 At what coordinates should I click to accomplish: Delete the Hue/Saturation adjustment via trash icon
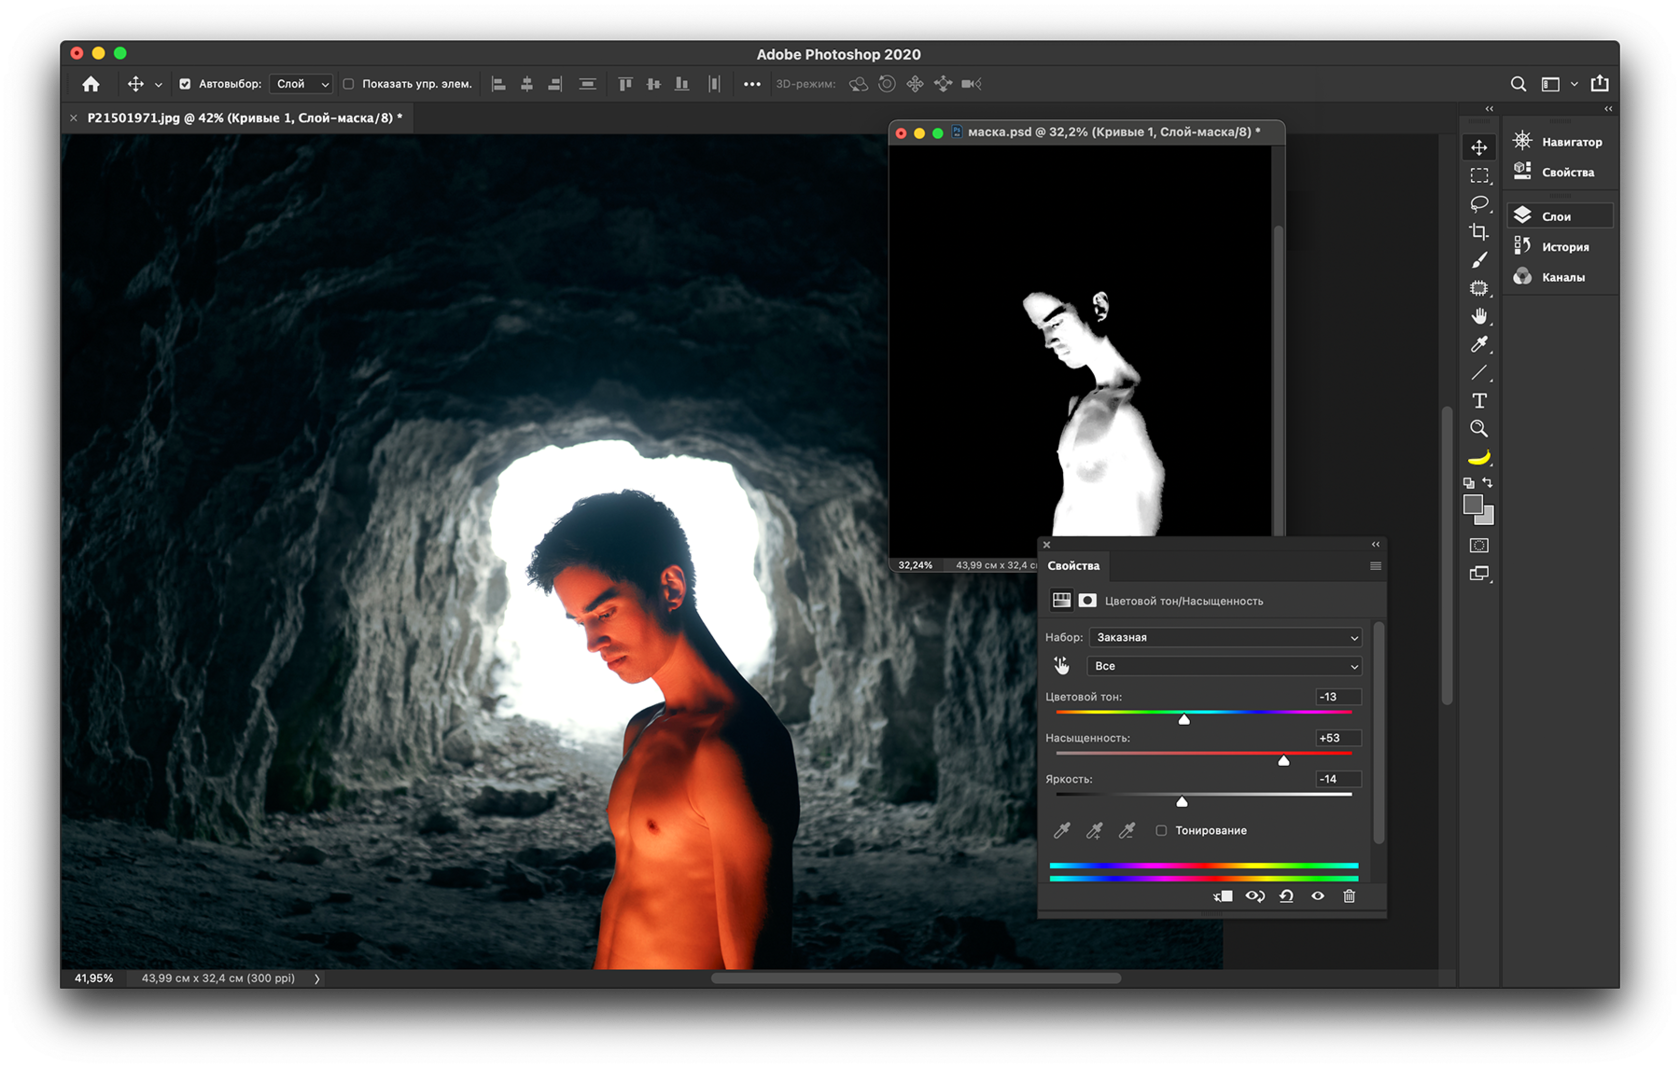(x=1348, y=896)
